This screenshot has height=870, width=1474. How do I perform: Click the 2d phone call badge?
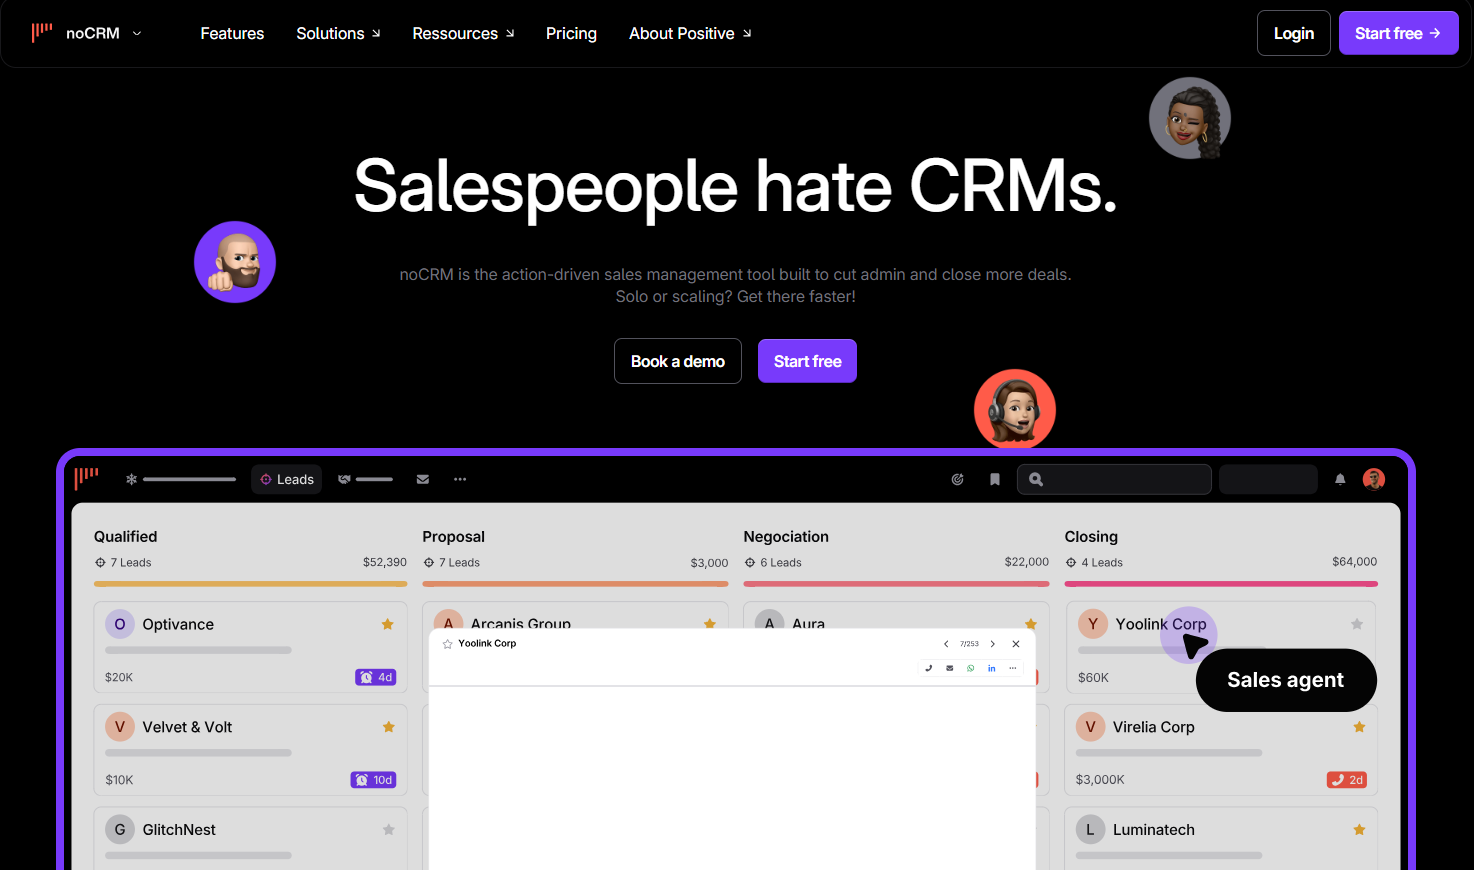click(x=1347, y=780)
